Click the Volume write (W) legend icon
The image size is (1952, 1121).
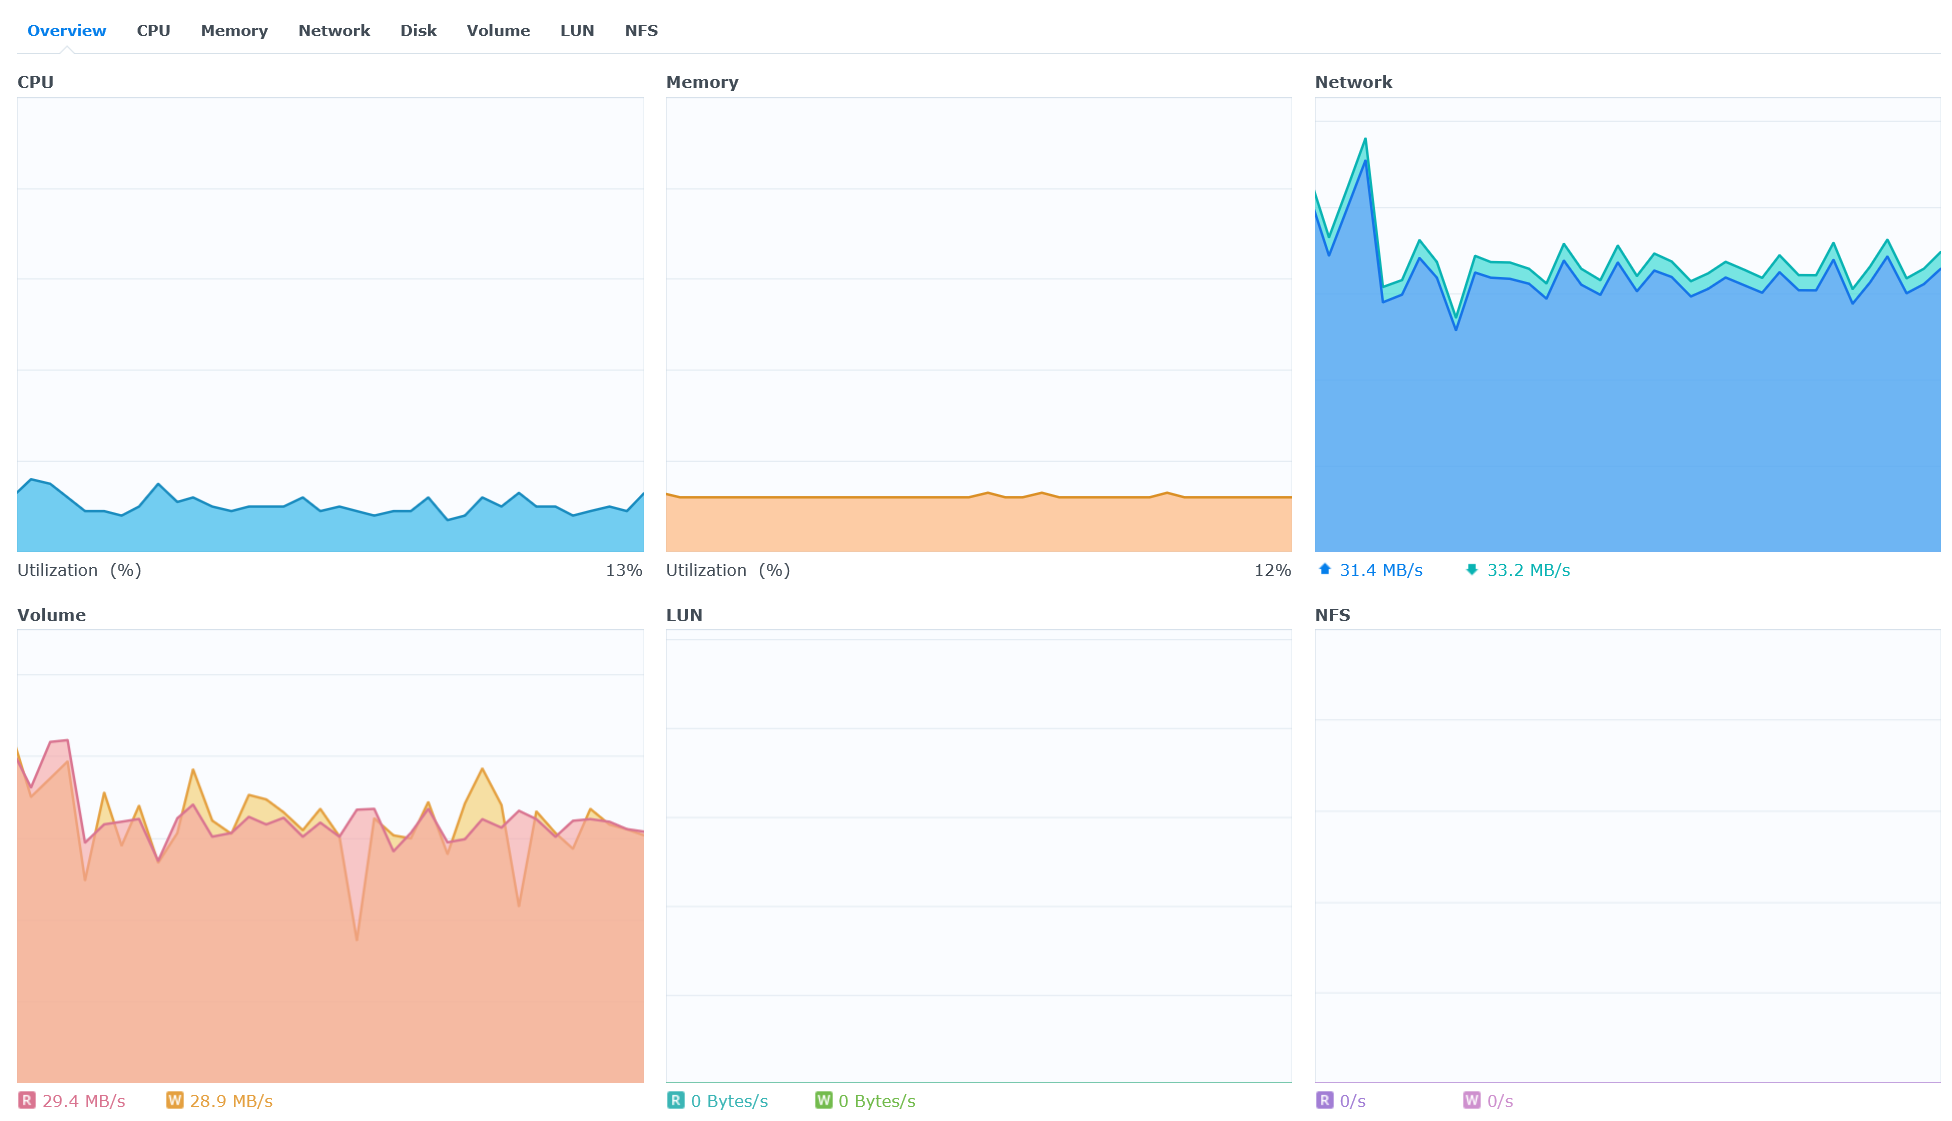tap(175, 1100)
